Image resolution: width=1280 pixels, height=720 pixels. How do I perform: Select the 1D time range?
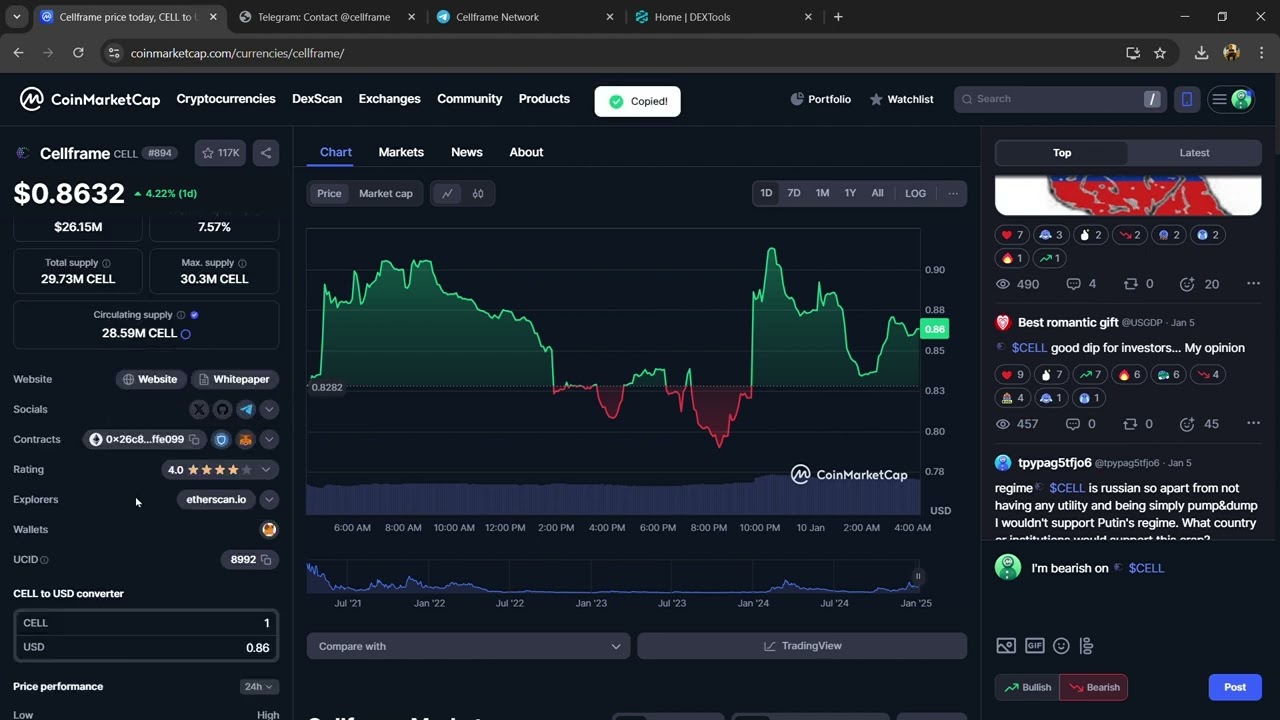pos(766,193)
